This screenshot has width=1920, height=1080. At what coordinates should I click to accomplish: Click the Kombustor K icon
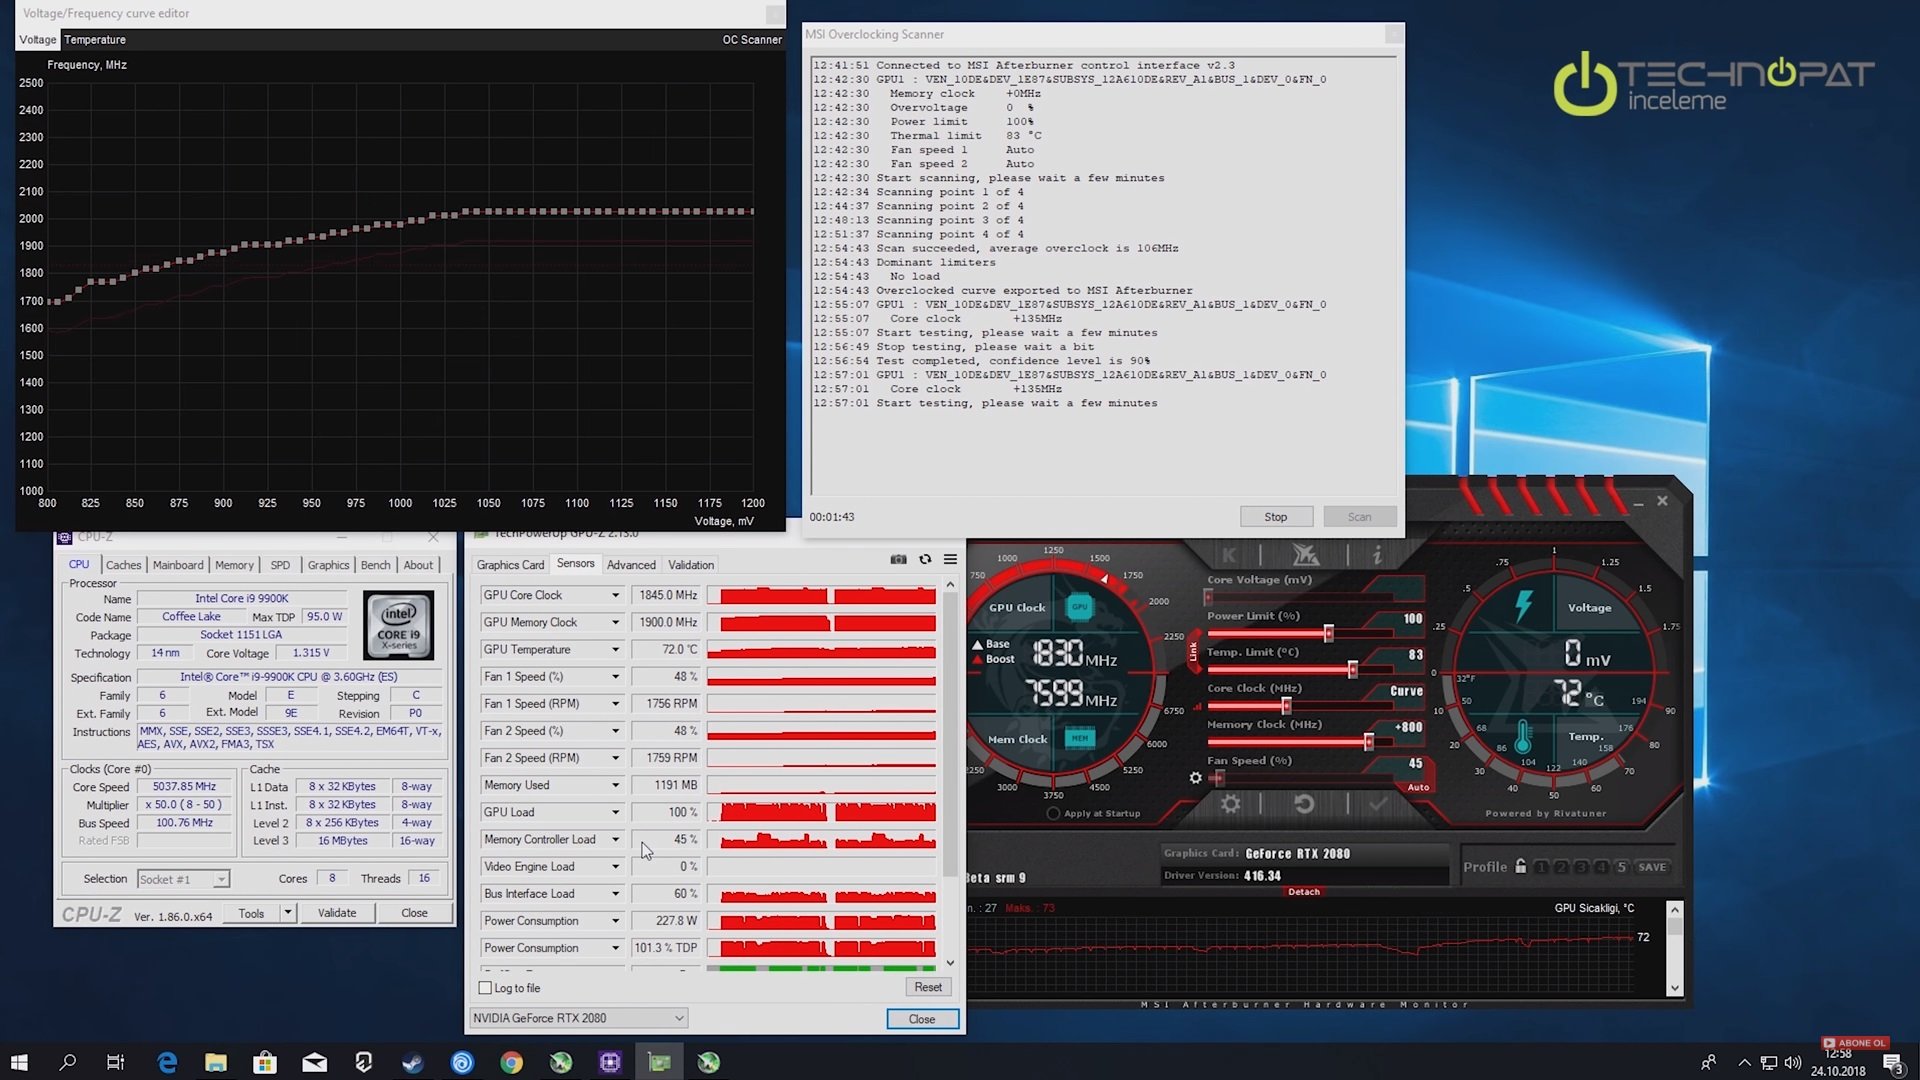(1229, 555)
